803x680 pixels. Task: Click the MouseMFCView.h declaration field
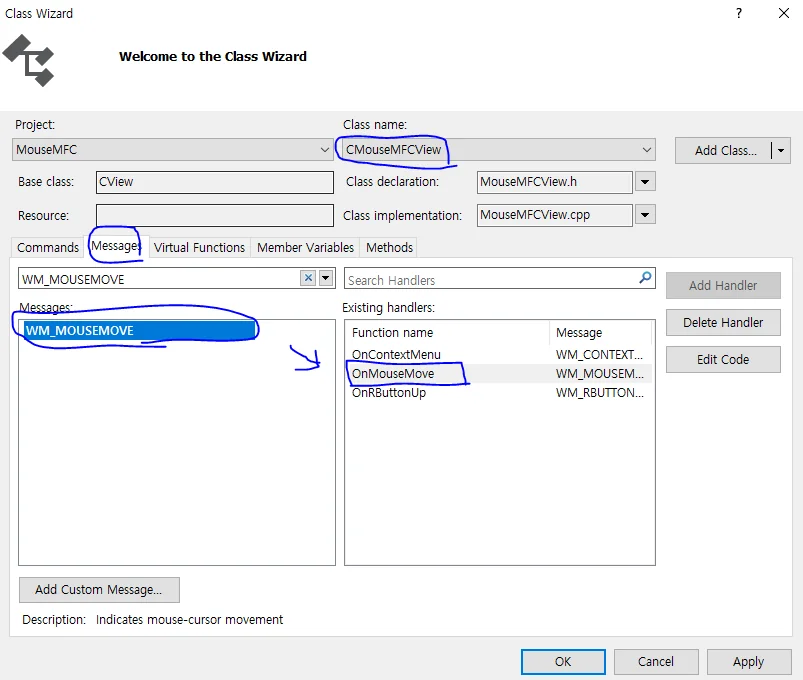point(555,182)
